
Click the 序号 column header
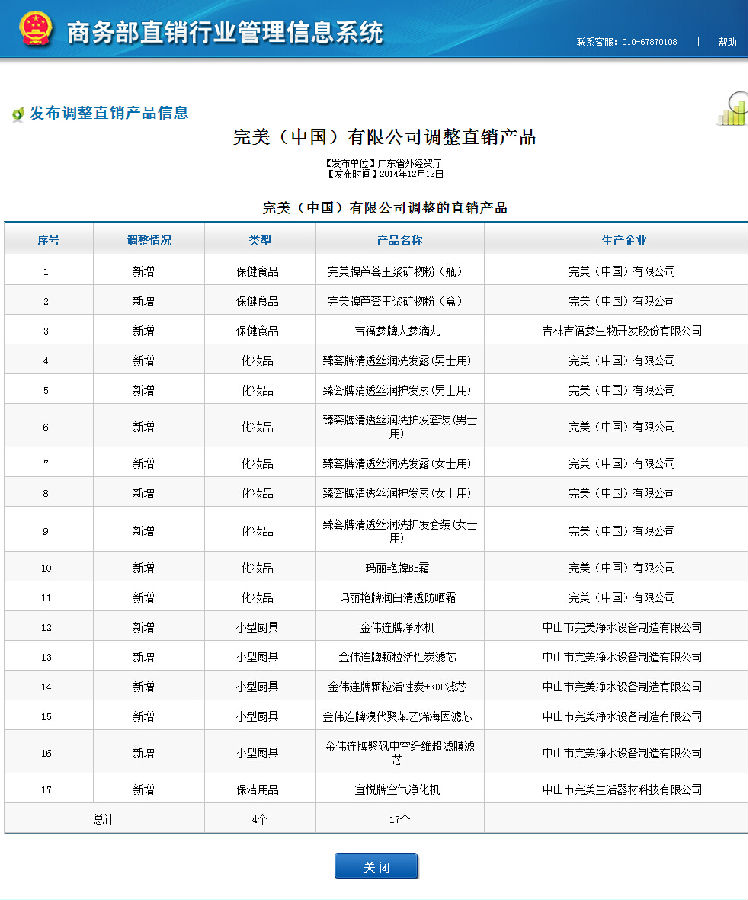pyautogui.click(x=48, y=240)
